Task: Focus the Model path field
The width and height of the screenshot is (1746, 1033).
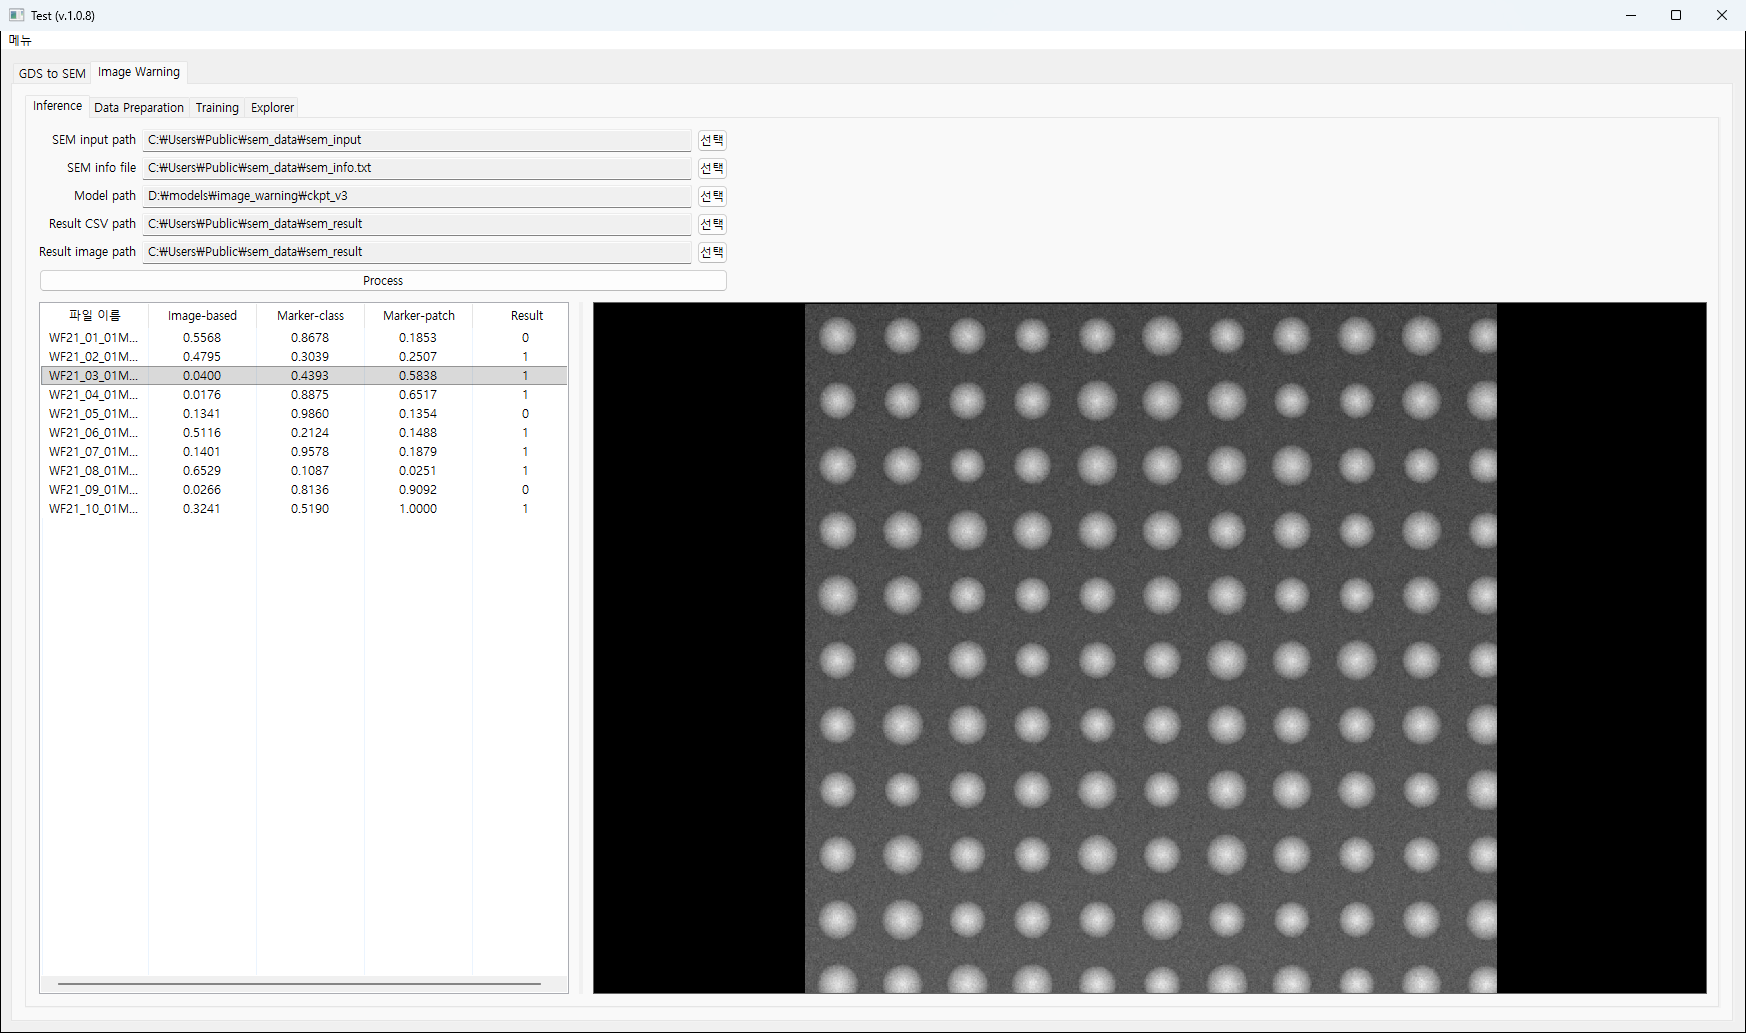Action: coord(417,196)
